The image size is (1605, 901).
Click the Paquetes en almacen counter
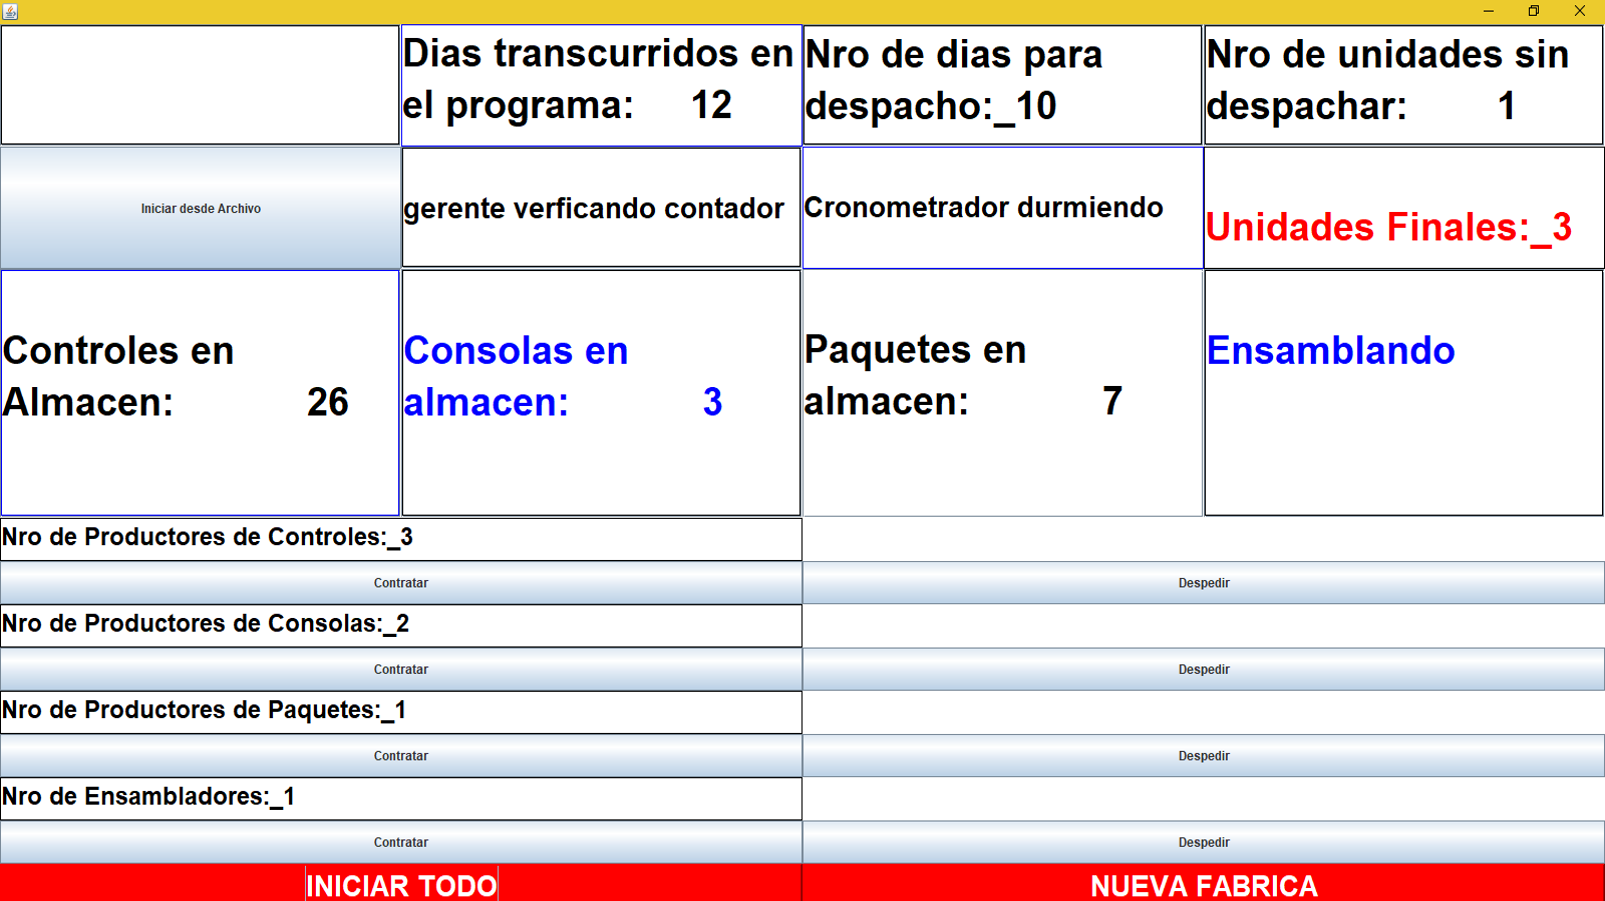pos(1002,393)
